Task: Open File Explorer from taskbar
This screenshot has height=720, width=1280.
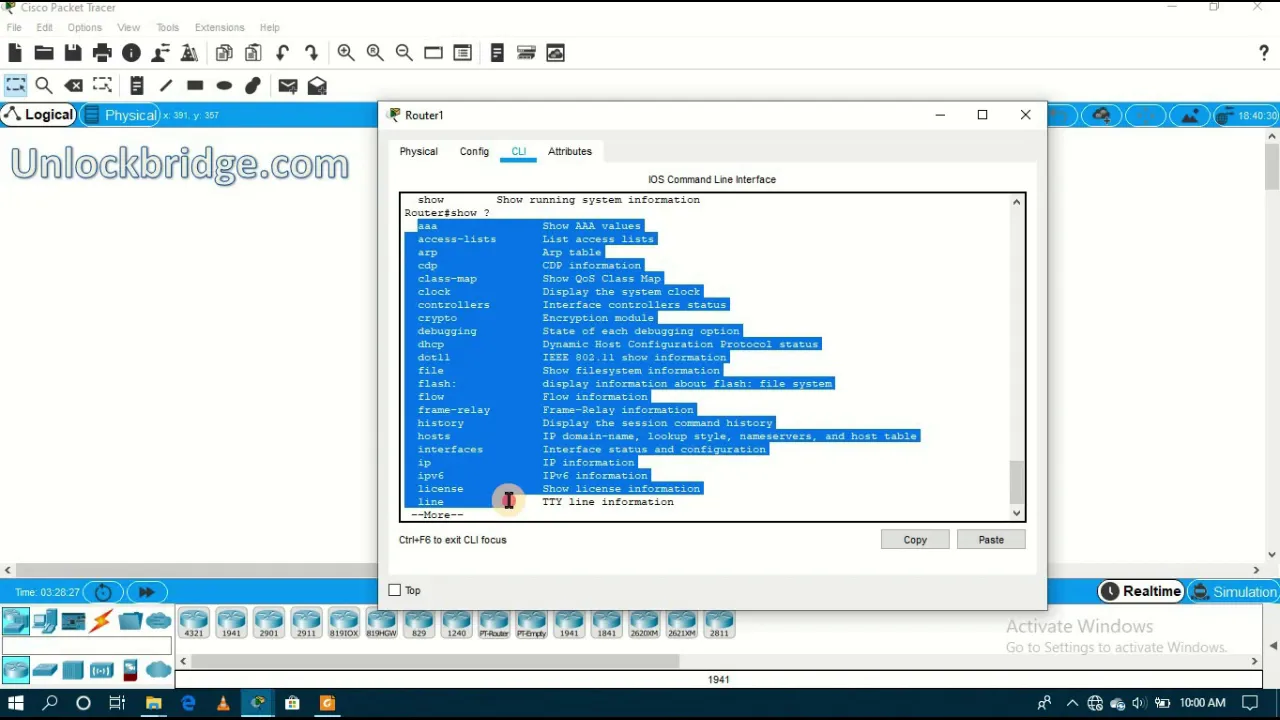Action: point(153,703)
